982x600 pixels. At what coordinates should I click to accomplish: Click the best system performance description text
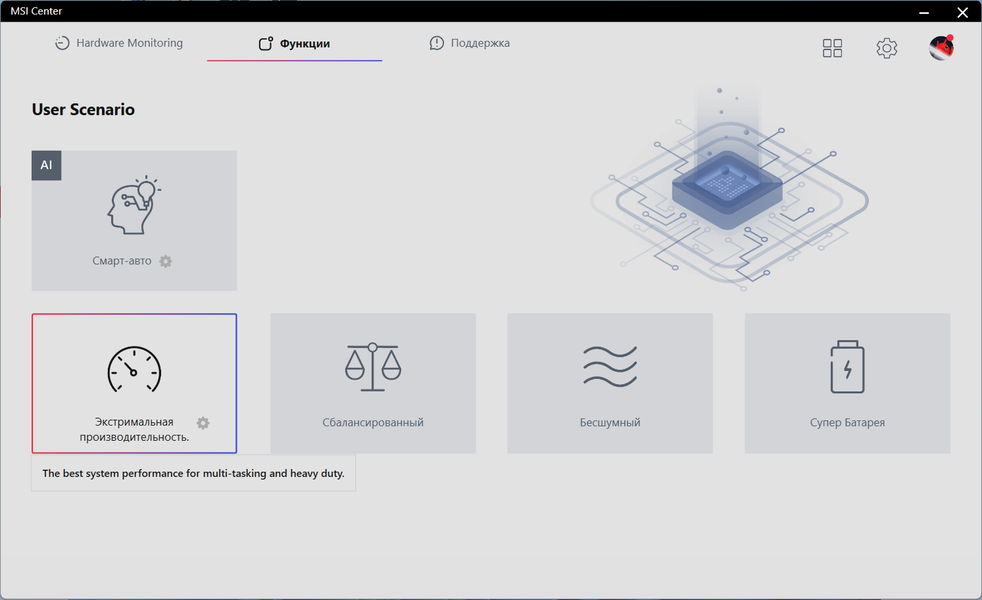tap(194, 473)
